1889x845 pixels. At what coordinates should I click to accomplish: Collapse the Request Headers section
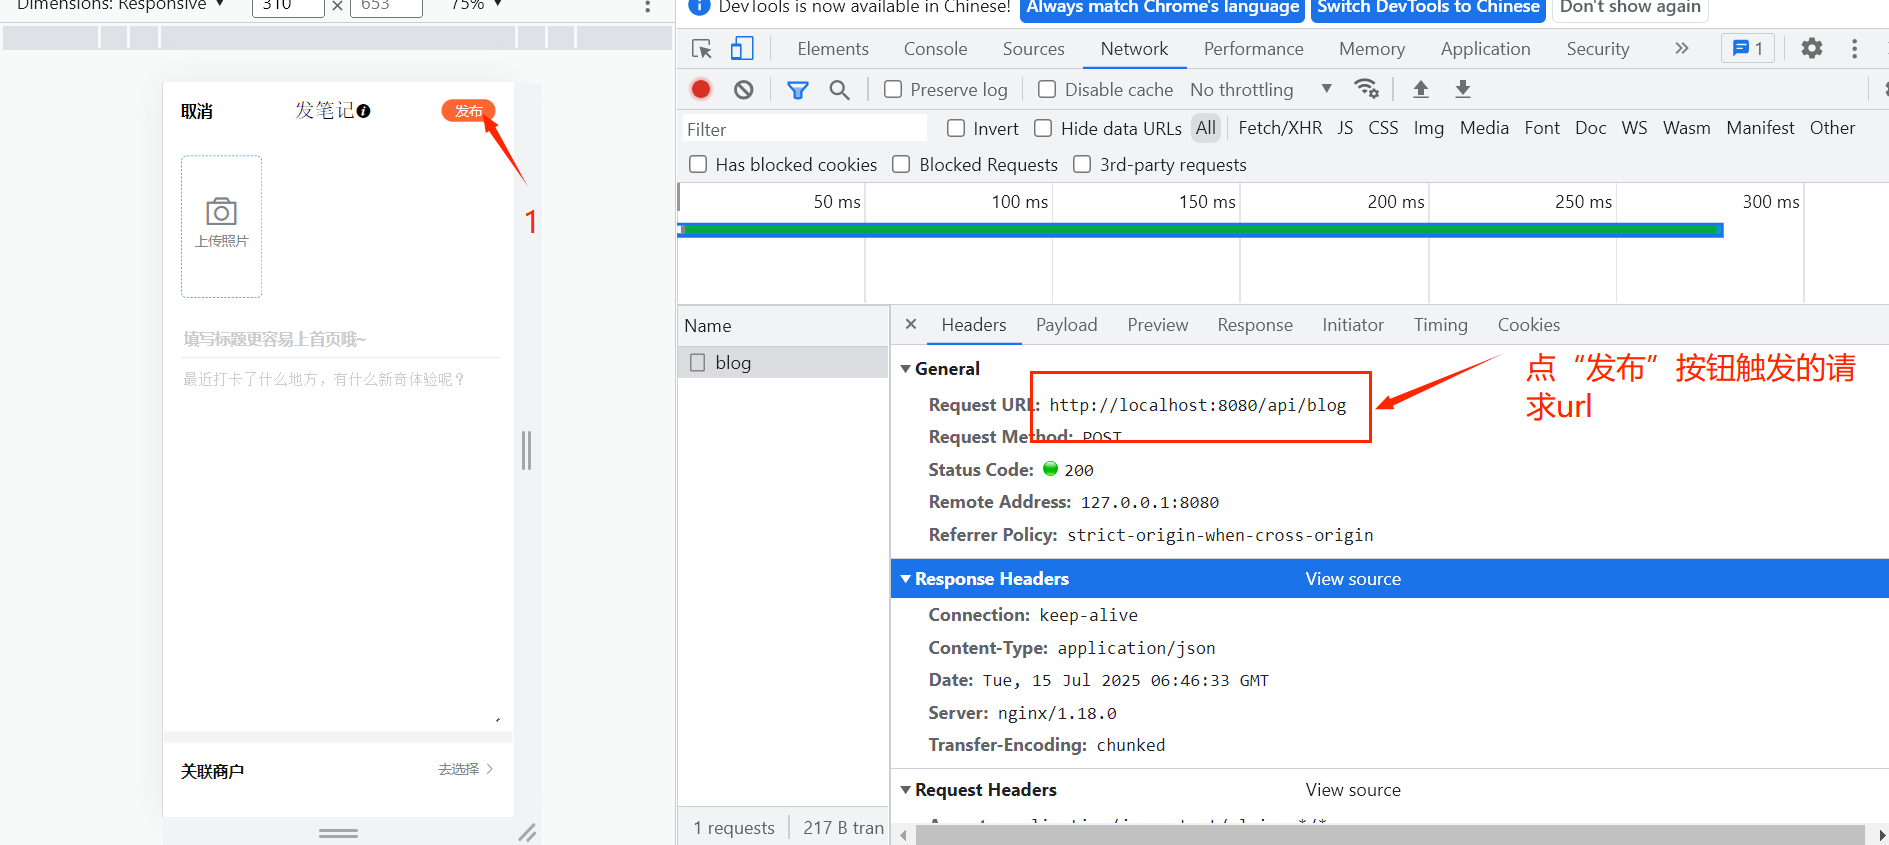(906, 790)
